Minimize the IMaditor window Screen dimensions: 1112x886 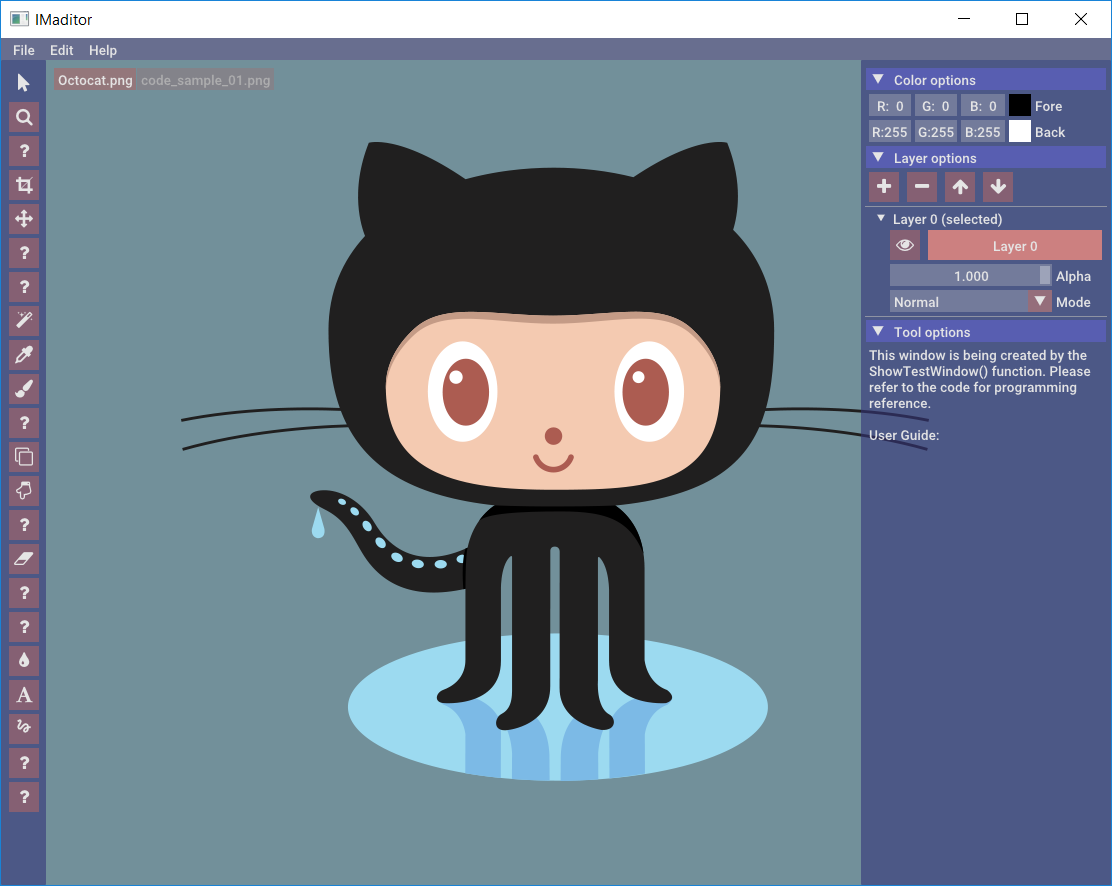(964, 19)
